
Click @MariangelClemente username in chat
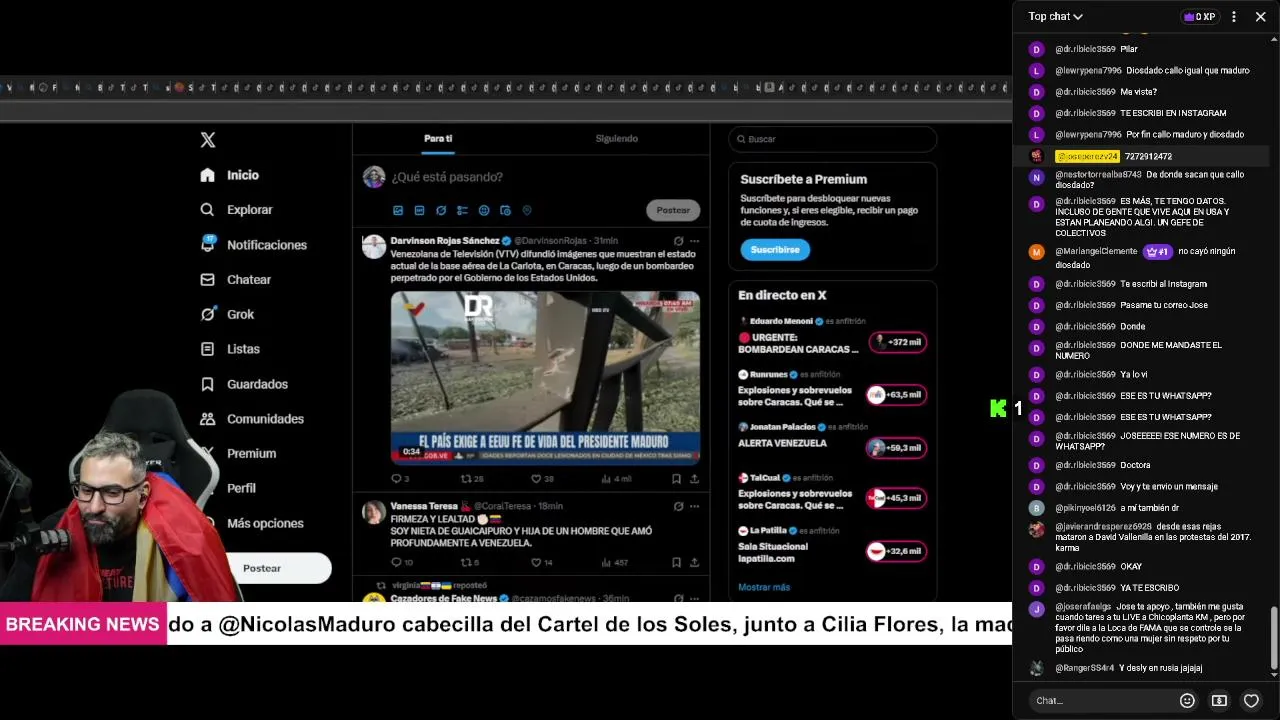(x=1096, y=252)
